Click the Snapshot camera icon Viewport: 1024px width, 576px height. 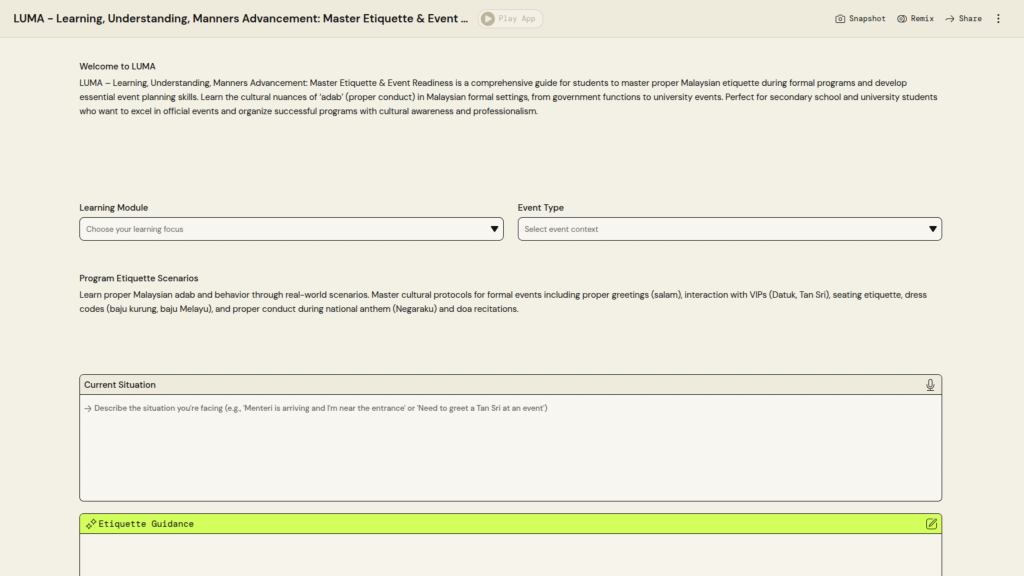tap(840, 19)
